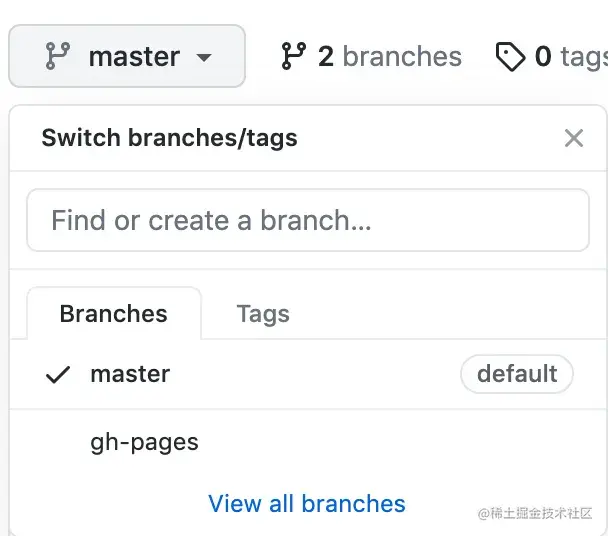
Task: Click the Switch branches/tags header title
Action: coord(169,138)
